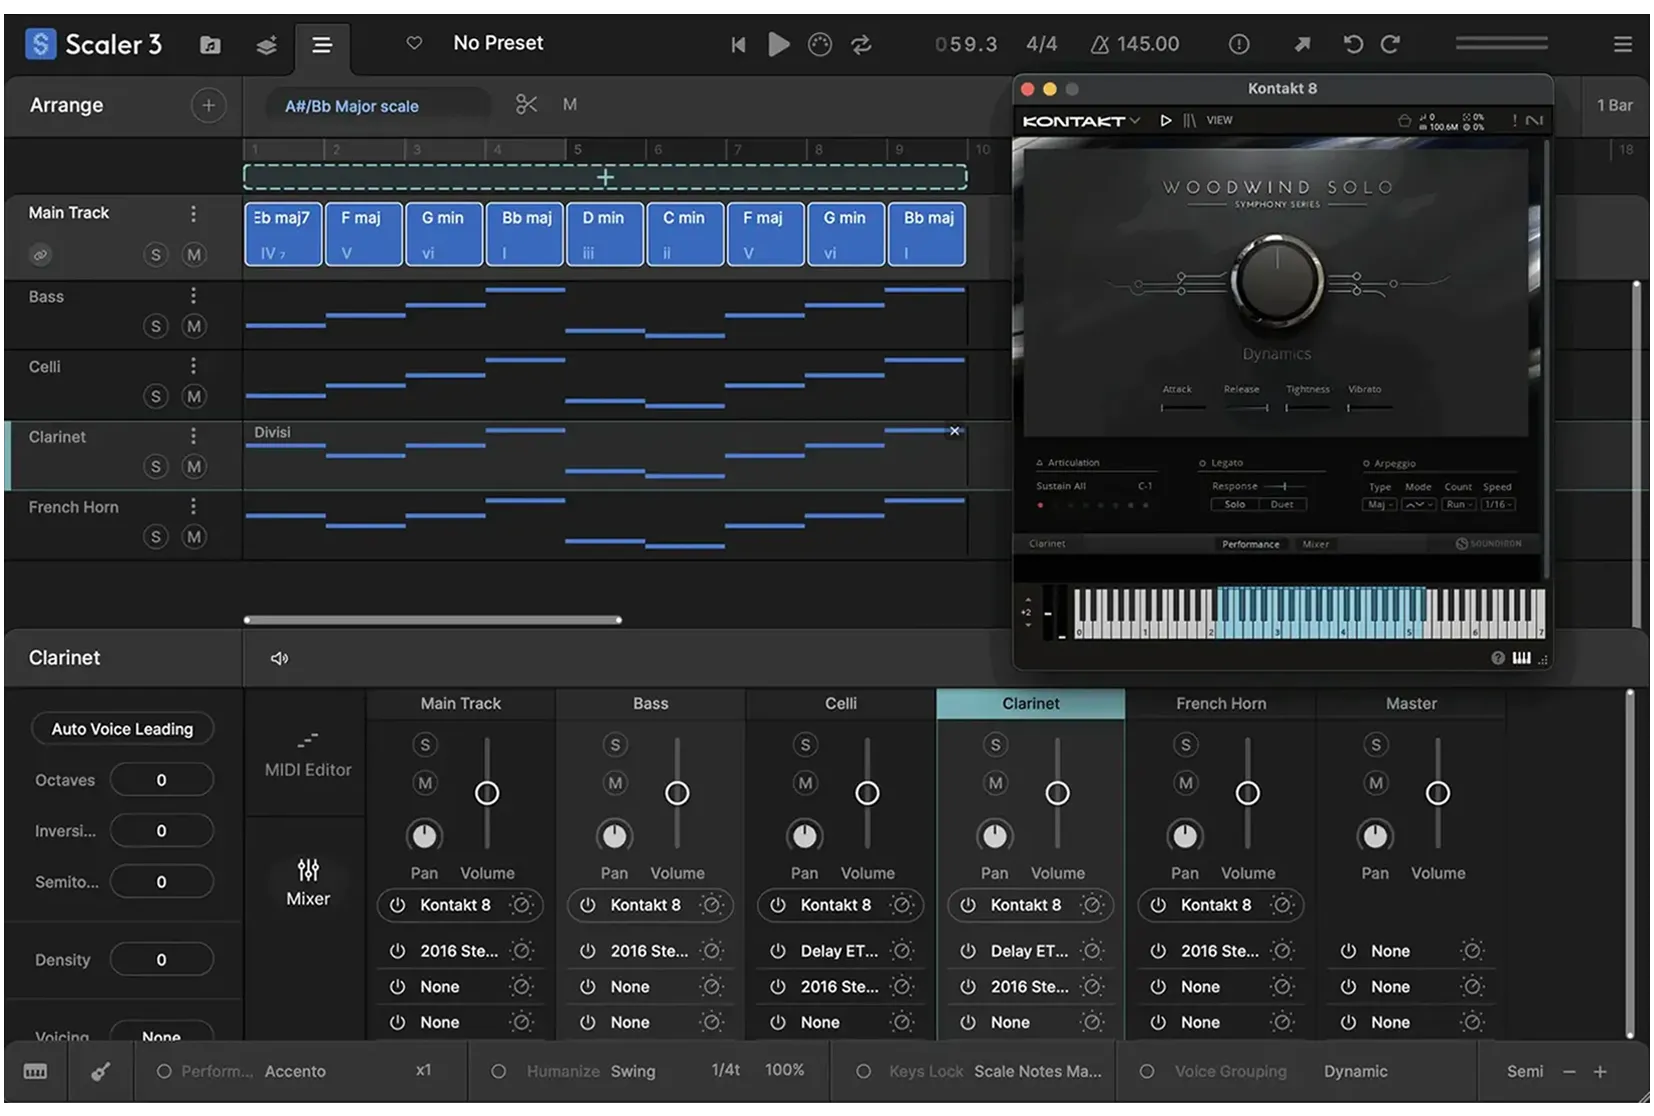Open the keyboard view icon in bottom bar
The image size is (1654, 1116).
35,1072
